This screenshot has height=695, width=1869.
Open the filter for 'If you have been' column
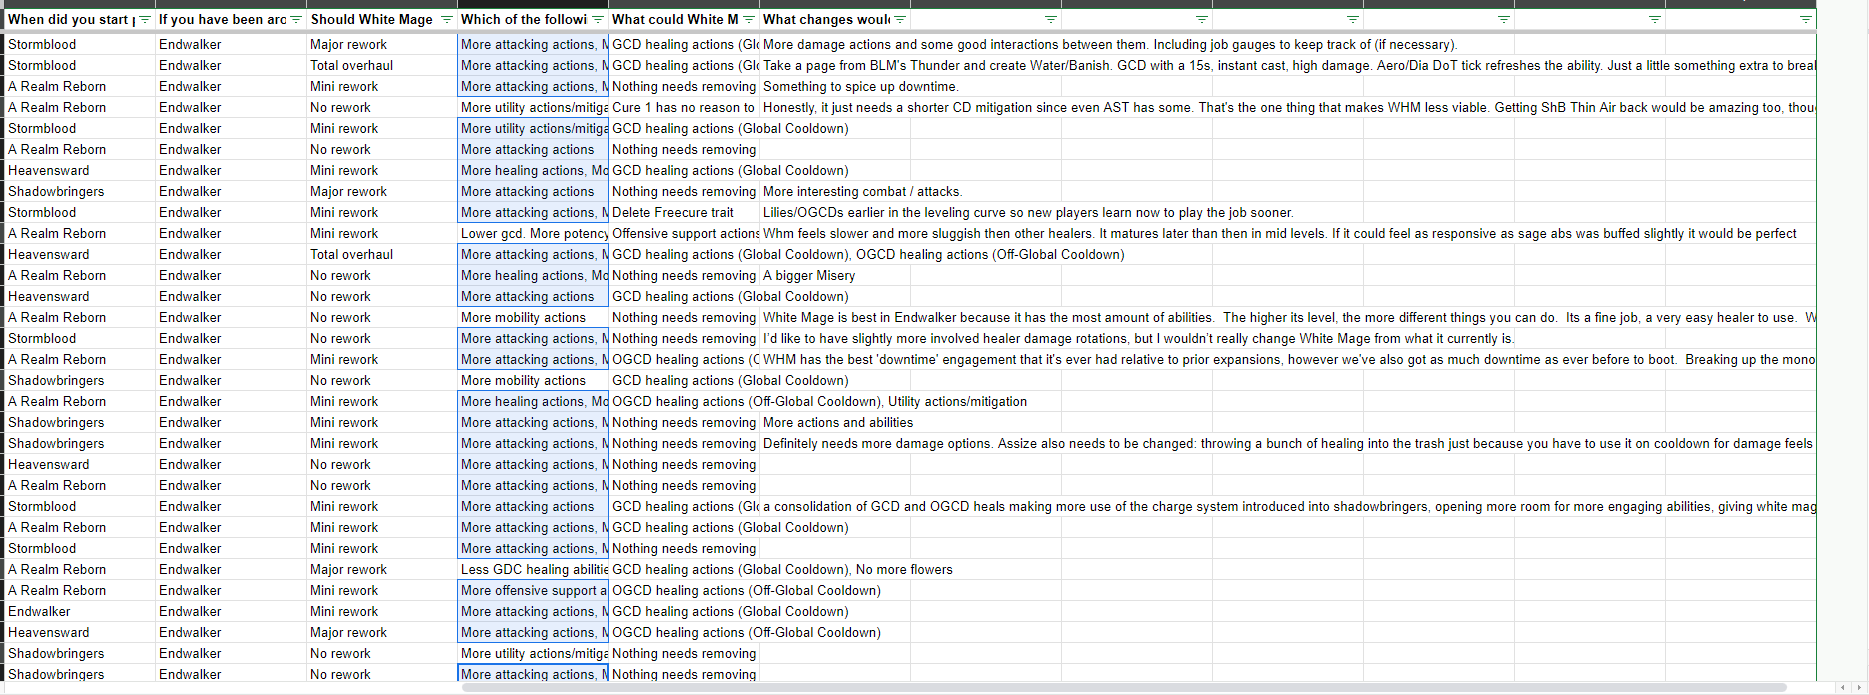296,19
